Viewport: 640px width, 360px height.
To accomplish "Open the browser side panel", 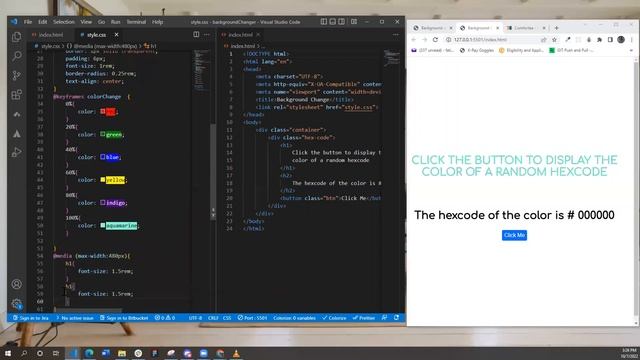I will click(610, 40).
